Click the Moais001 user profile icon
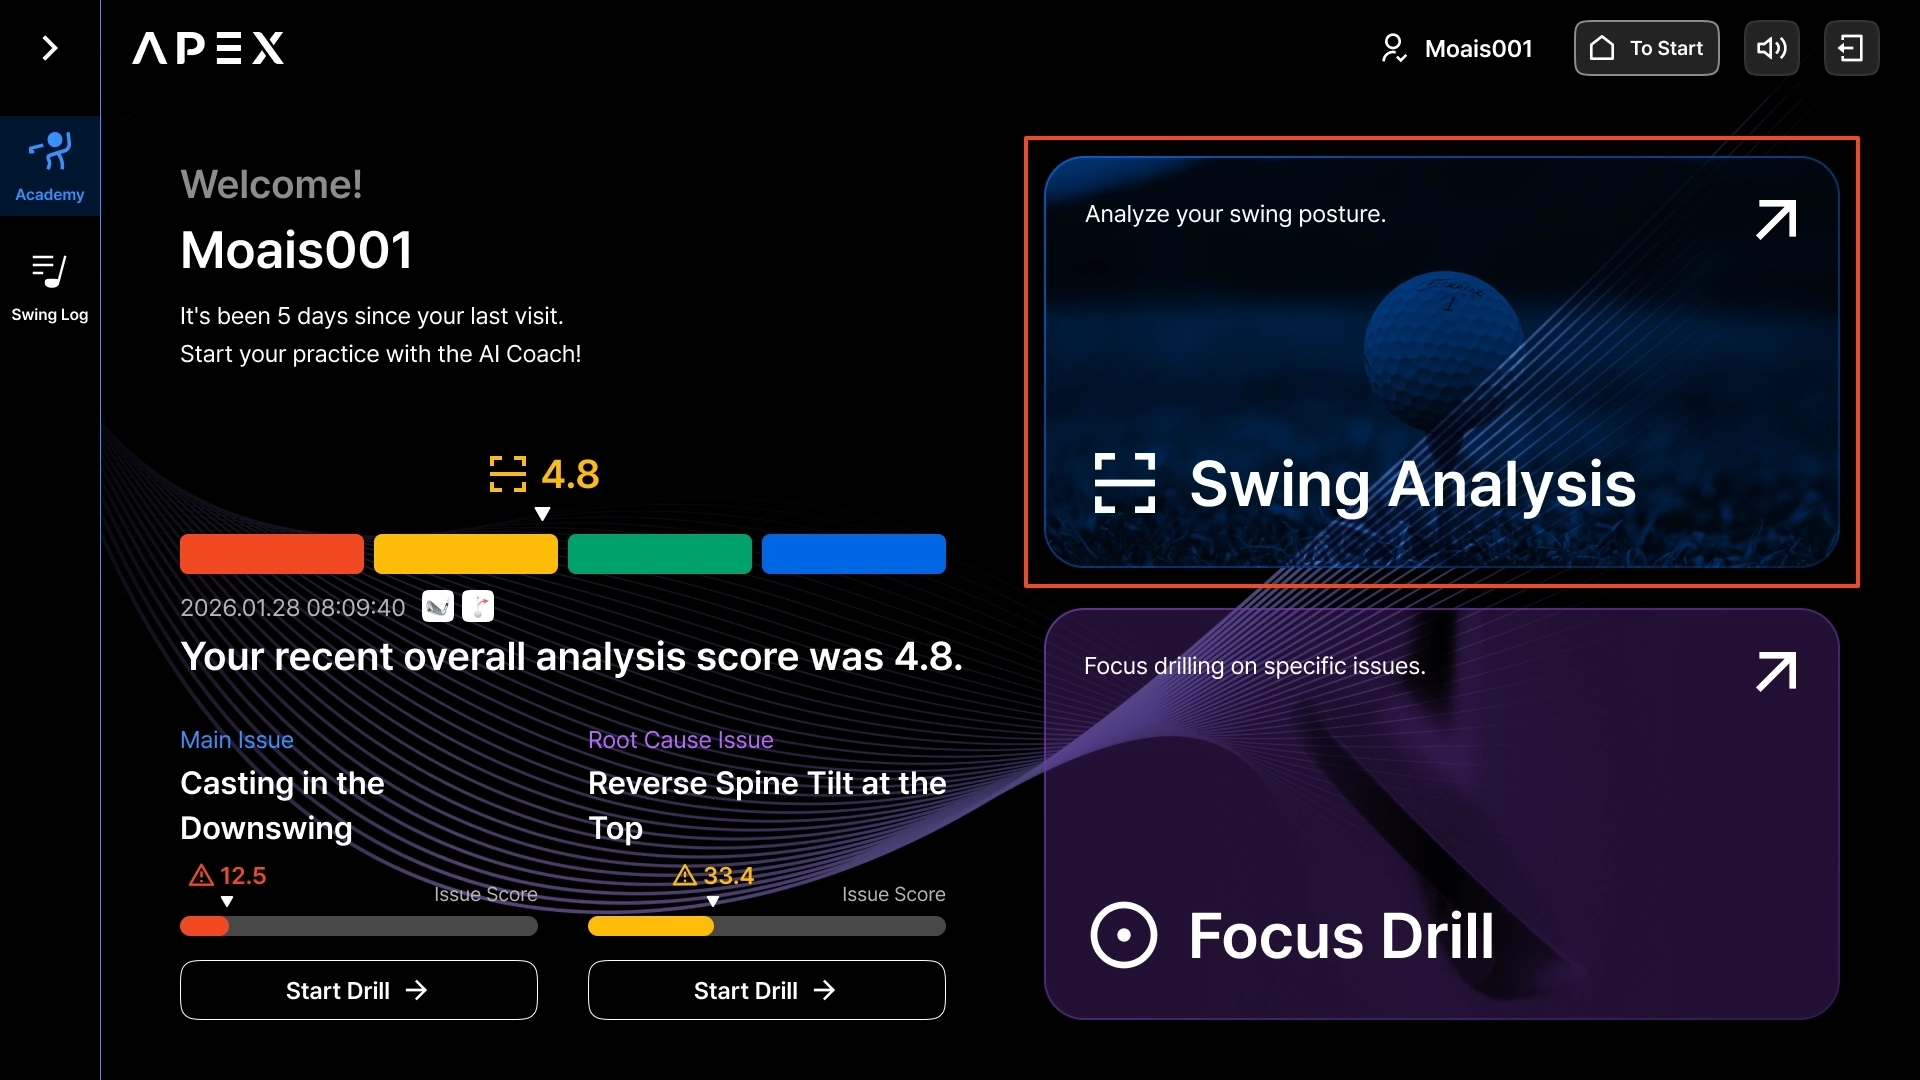 [1393, 48]
